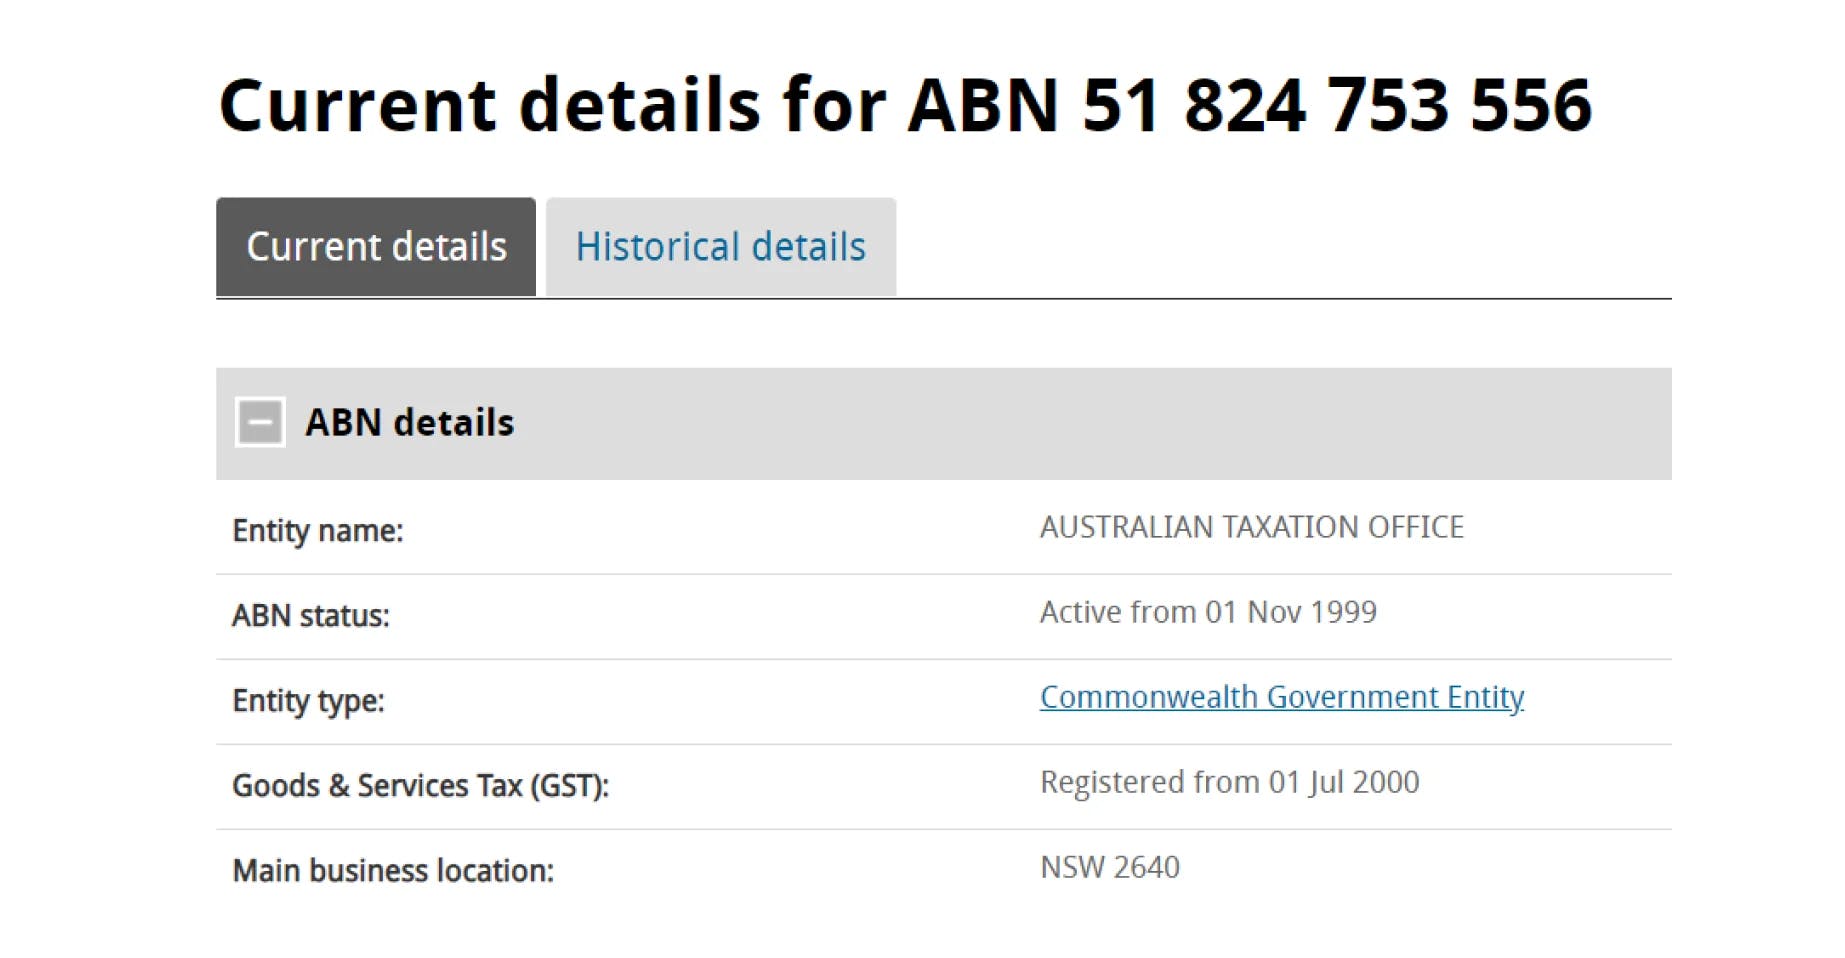Select the AUSTRALIAN TAXATION OFFICE value
1845x958 pixels.
pyautogui.click(x=1252, y=527)
